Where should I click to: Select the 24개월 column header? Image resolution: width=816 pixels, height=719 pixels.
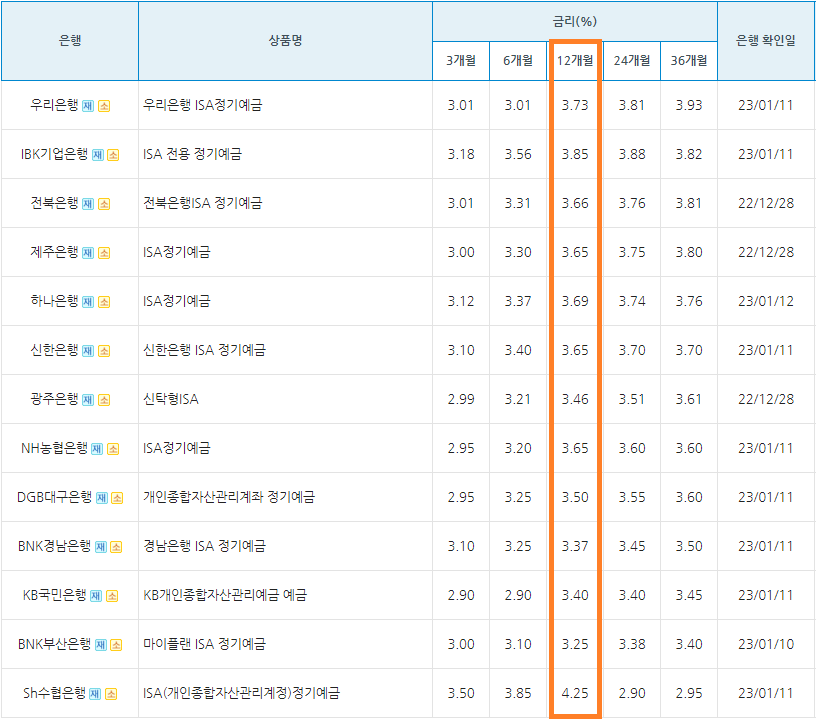(x=632, y=61)
